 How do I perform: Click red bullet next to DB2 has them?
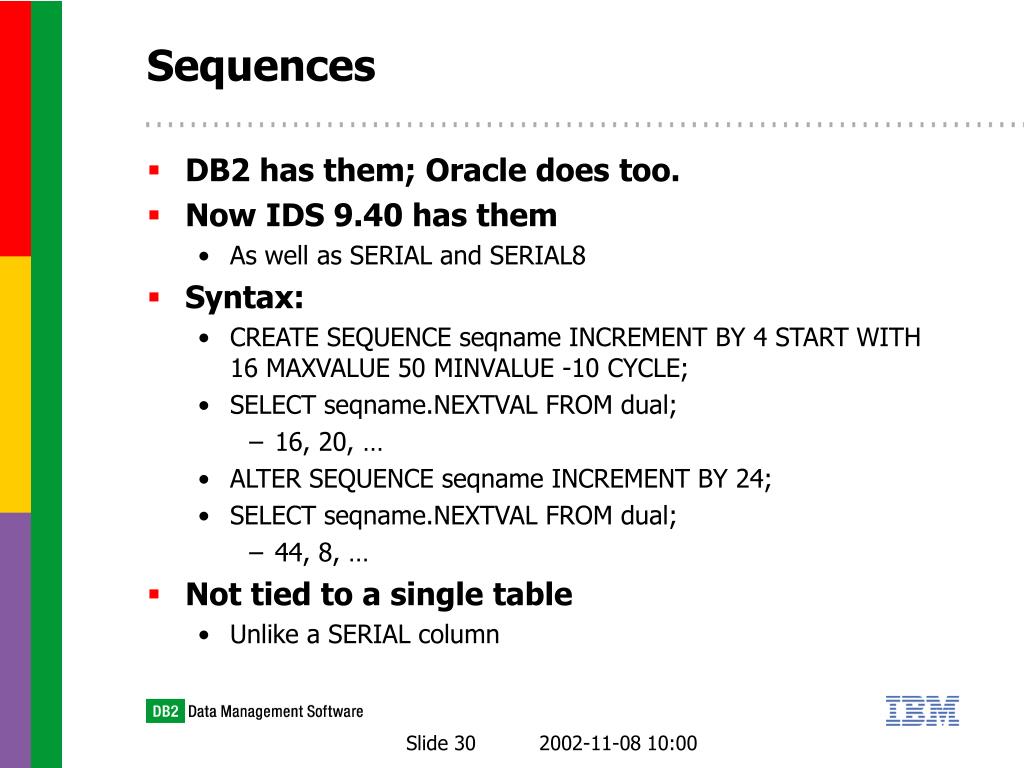pyautogui.click(x=154, y=171)
